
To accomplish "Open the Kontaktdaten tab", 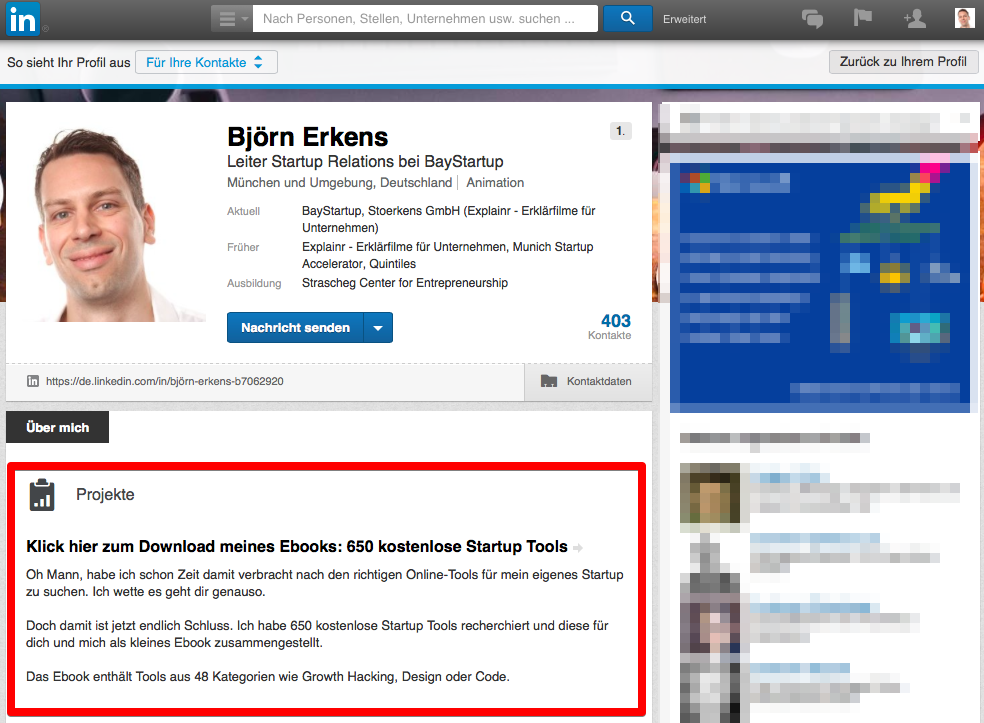I will click(x=588, y=381).
